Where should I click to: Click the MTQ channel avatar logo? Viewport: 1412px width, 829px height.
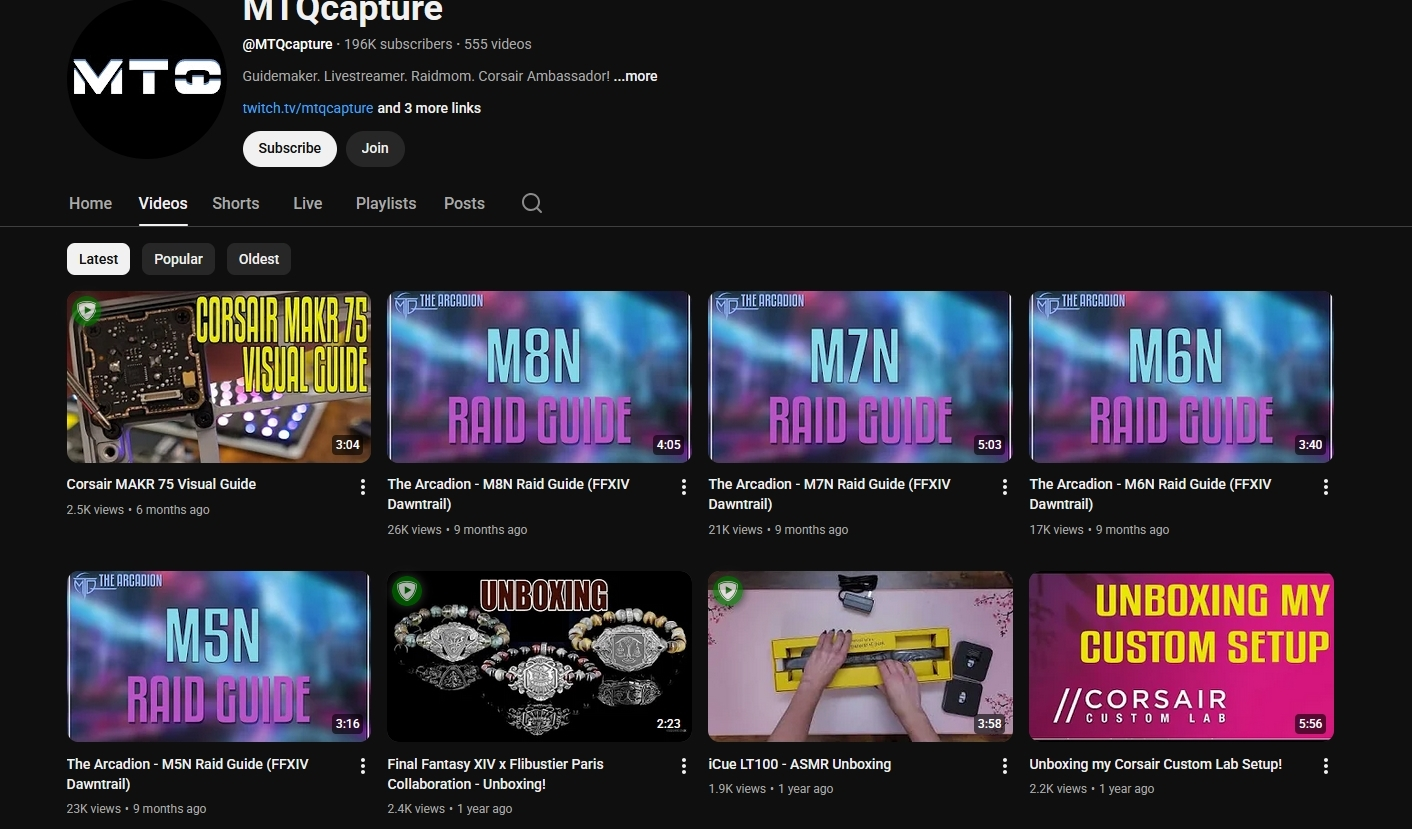pos(147,79)
